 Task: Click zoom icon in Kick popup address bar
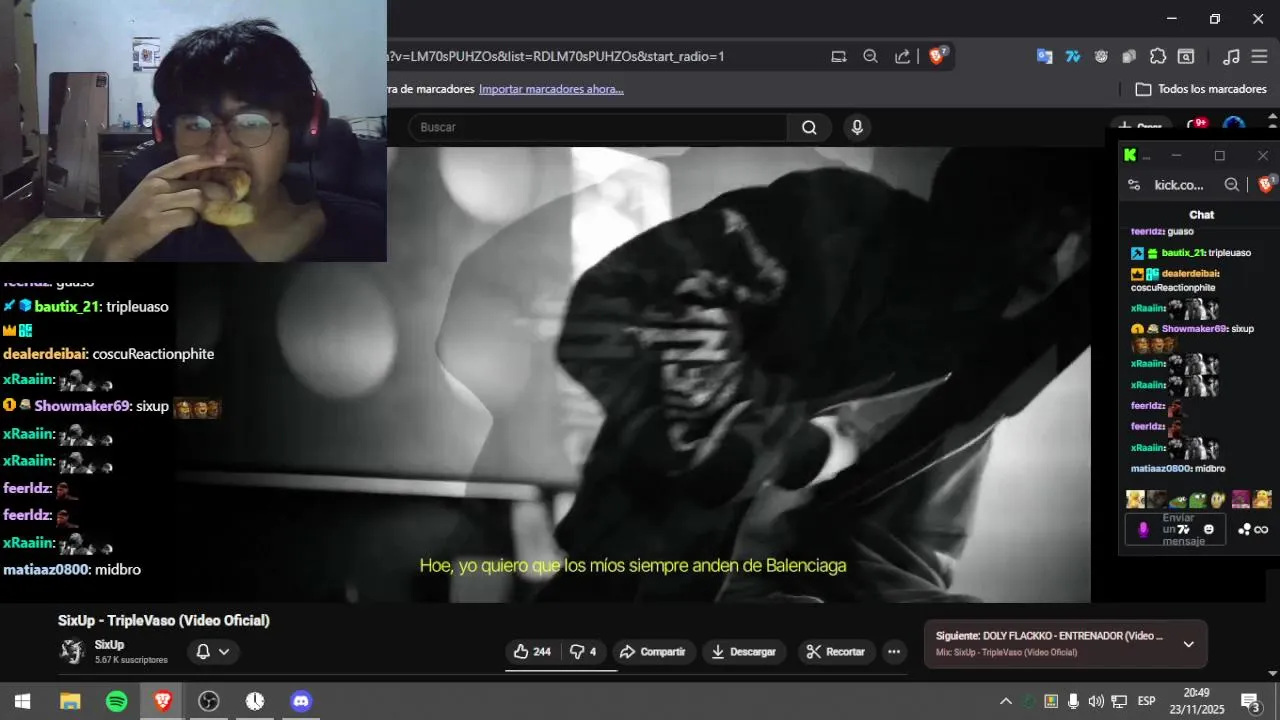(1232, 185)
